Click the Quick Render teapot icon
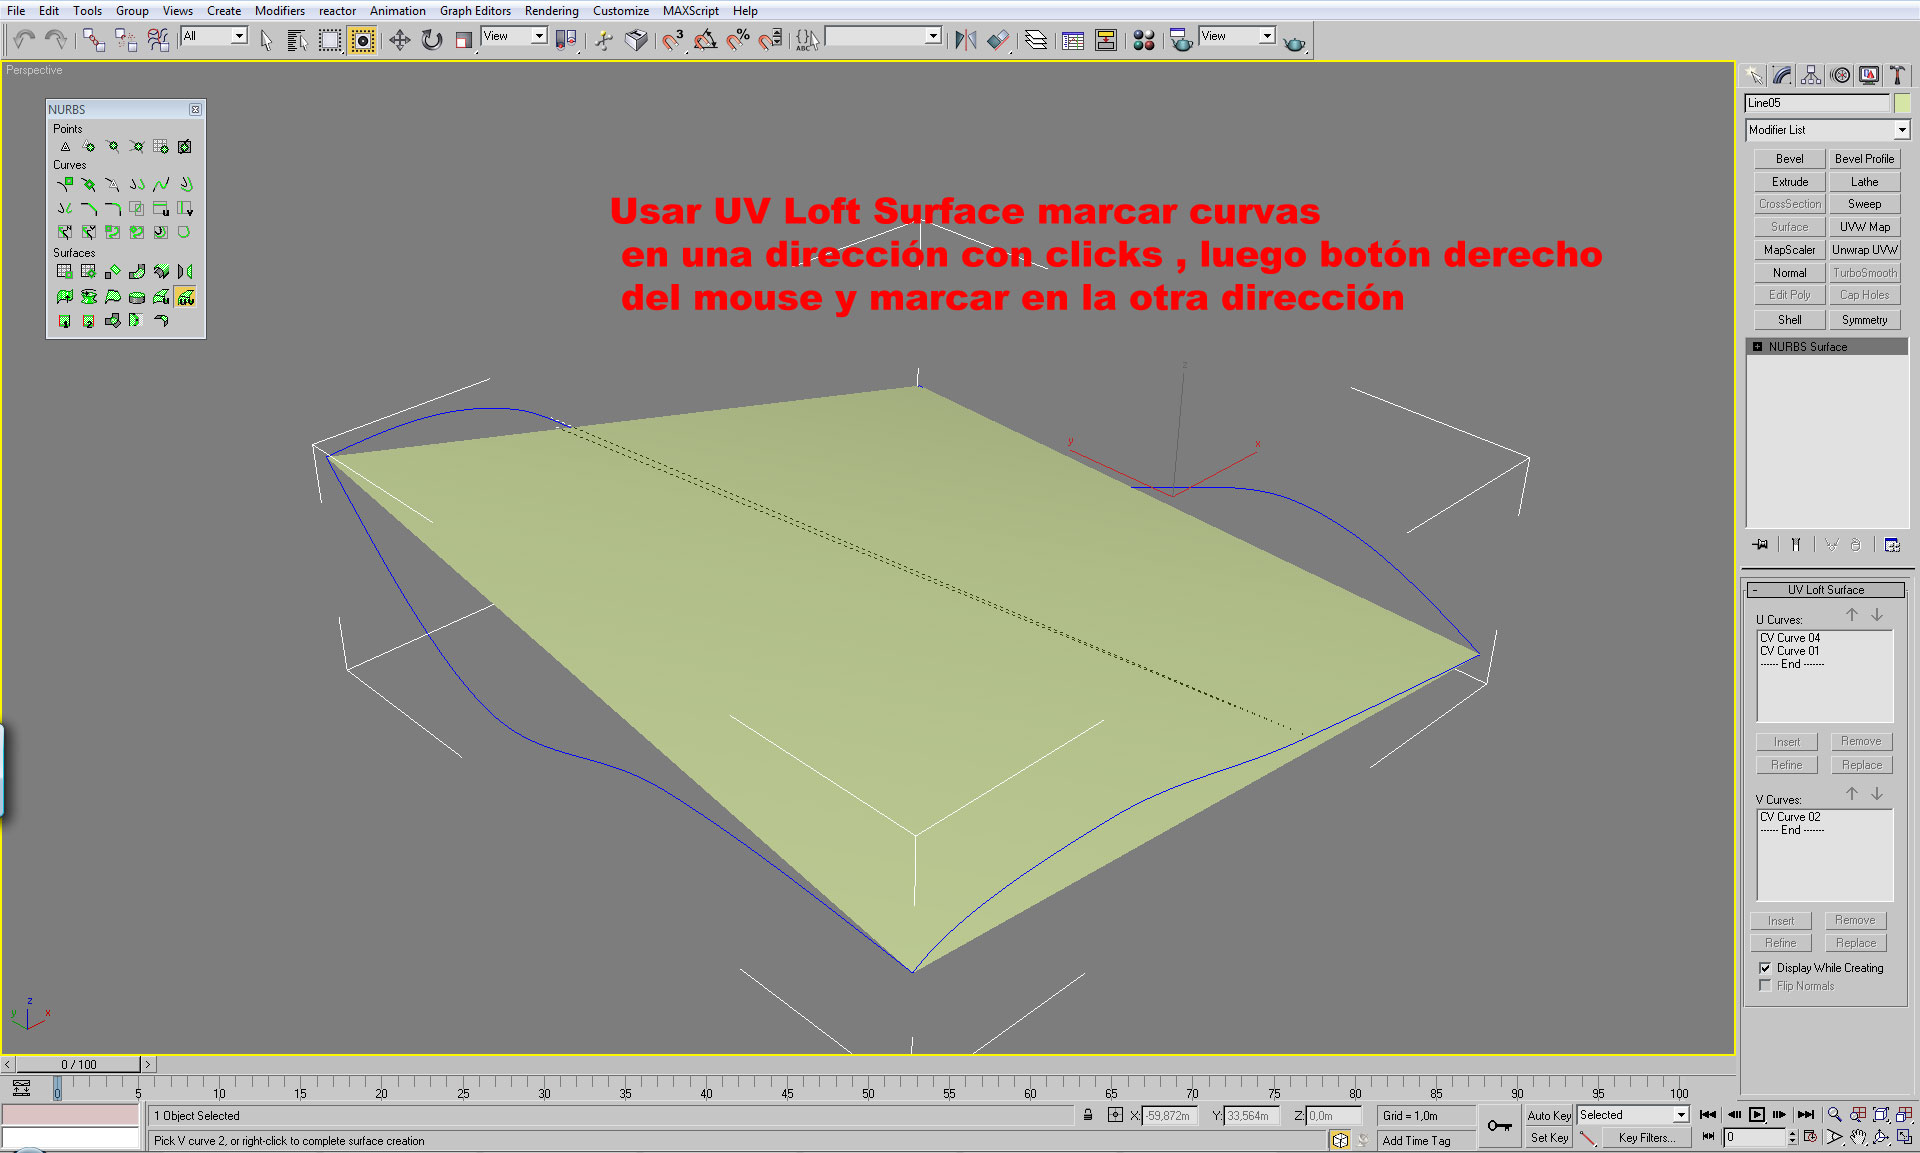The height and width of the screenshot is (1153, 1920). pyautogui.click(x=1294, y=42)
